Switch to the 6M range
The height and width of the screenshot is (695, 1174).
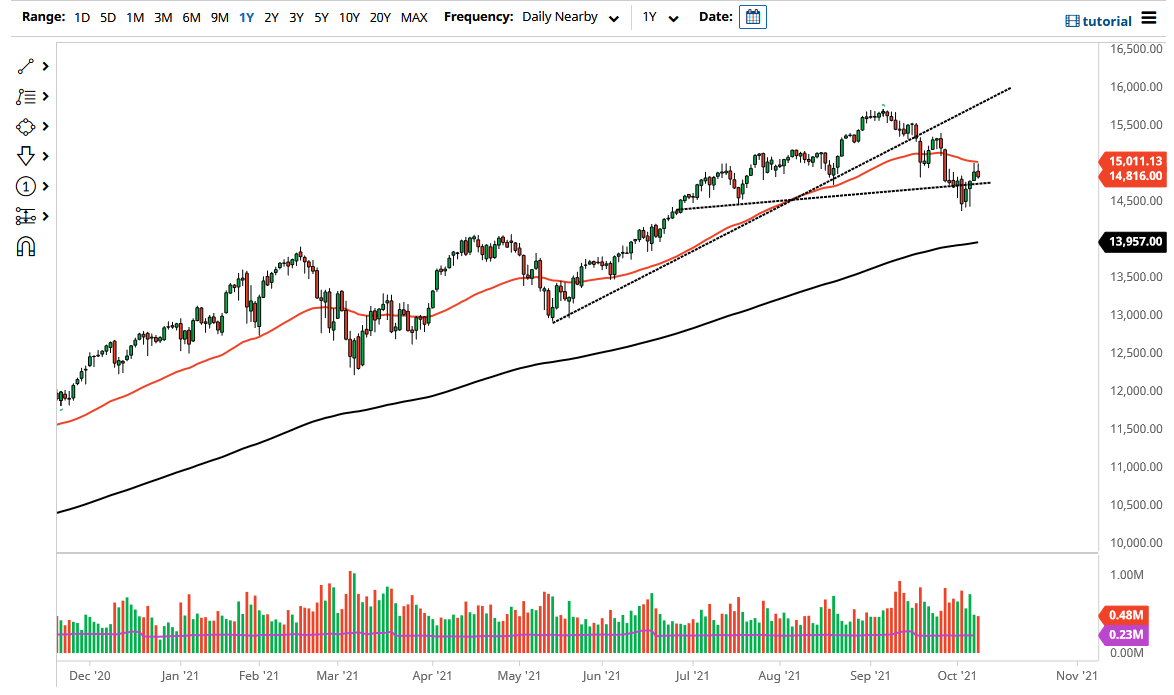(x=191, y=17)
